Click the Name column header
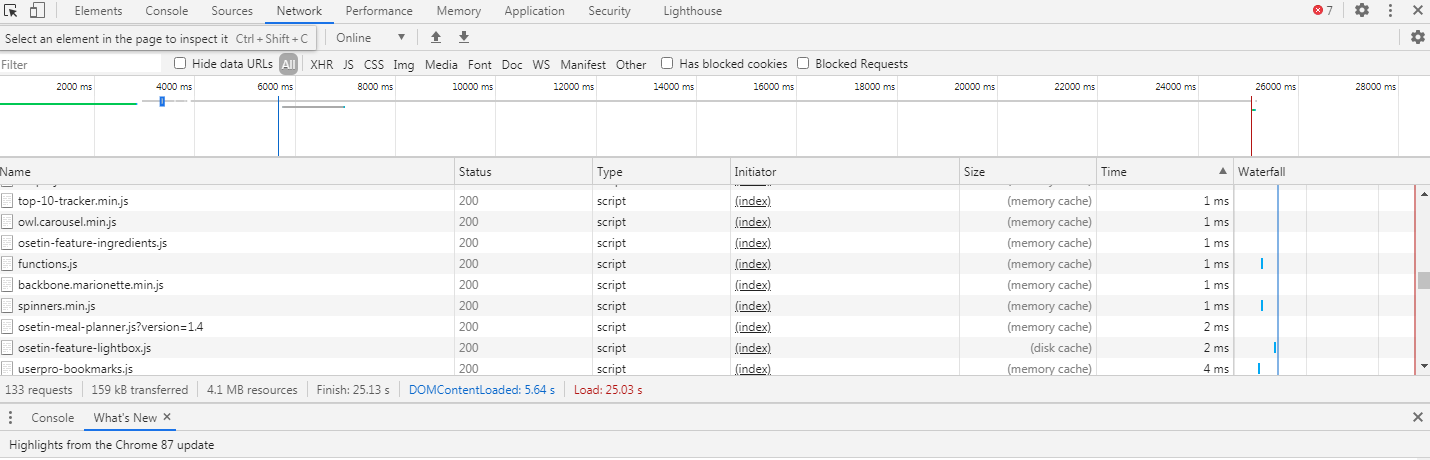The width and height of the screenshot is (1430, 460). pyautogui.click(x=227, y=172)
